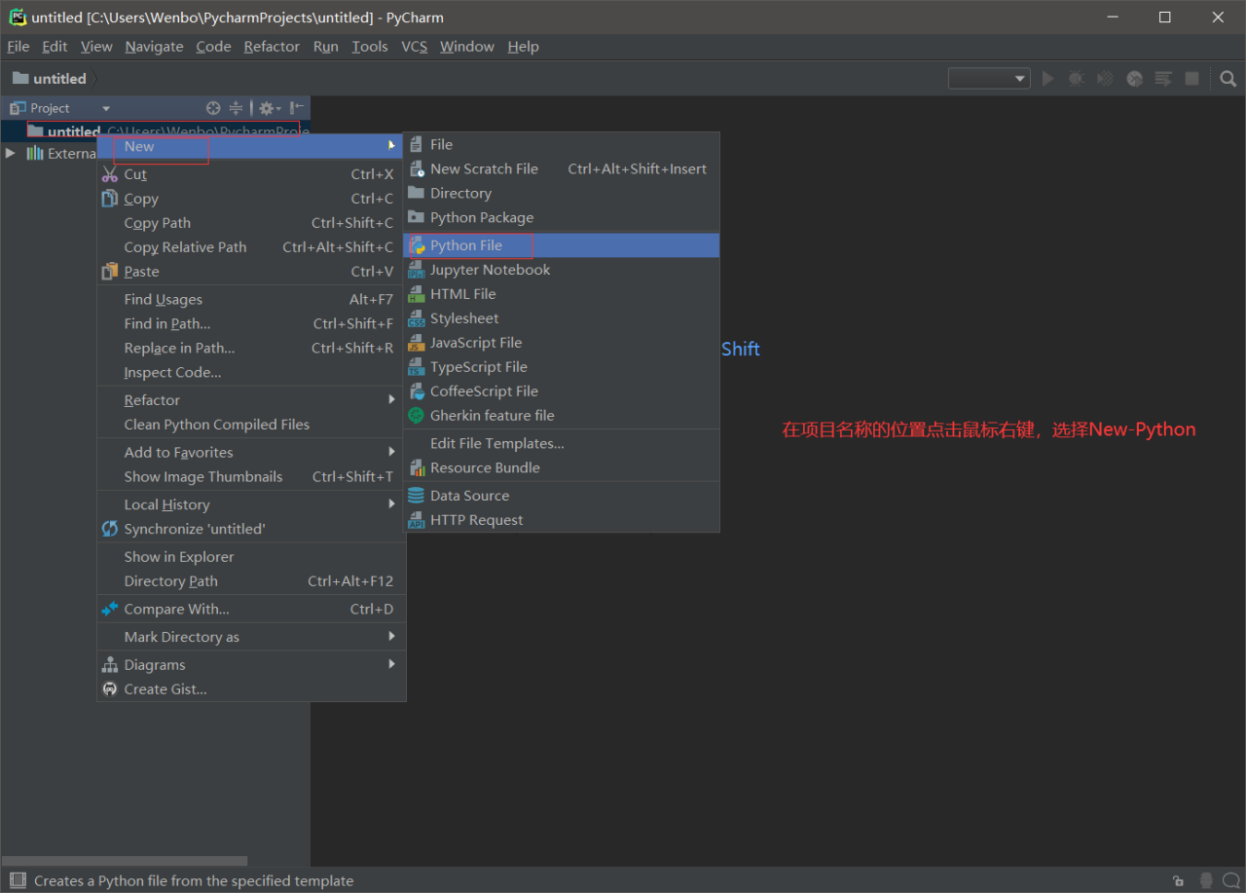Select Jupyter Notebook option
The width and height of the screenshot is (1246, 893).
pyautogui.click(x=561, y=270)
